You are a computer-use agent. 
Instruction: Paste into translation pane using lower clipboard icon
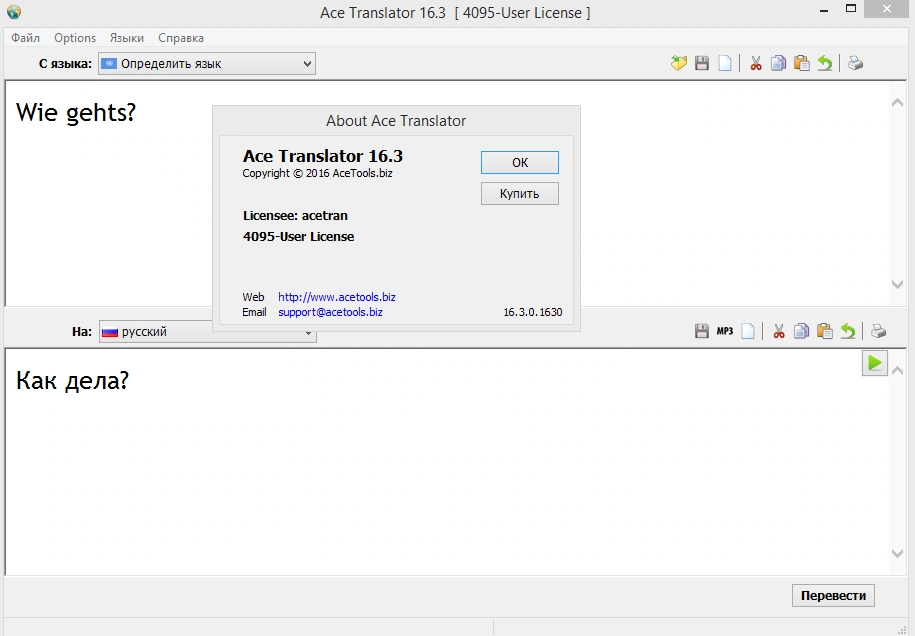tap(825, 331)
